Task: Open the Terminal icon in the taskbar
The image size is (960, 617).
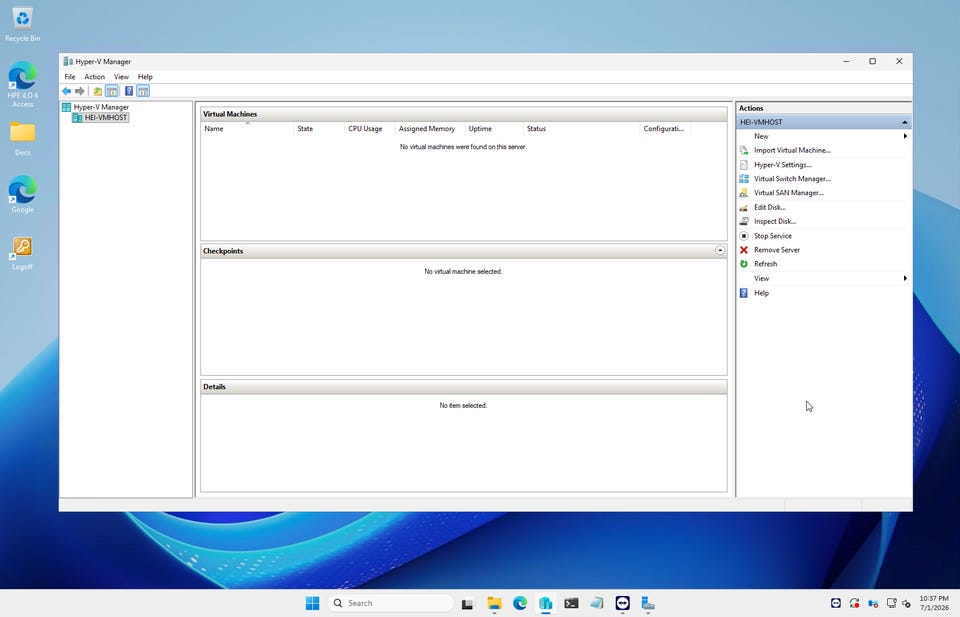Action: click(x=571, y=604)
